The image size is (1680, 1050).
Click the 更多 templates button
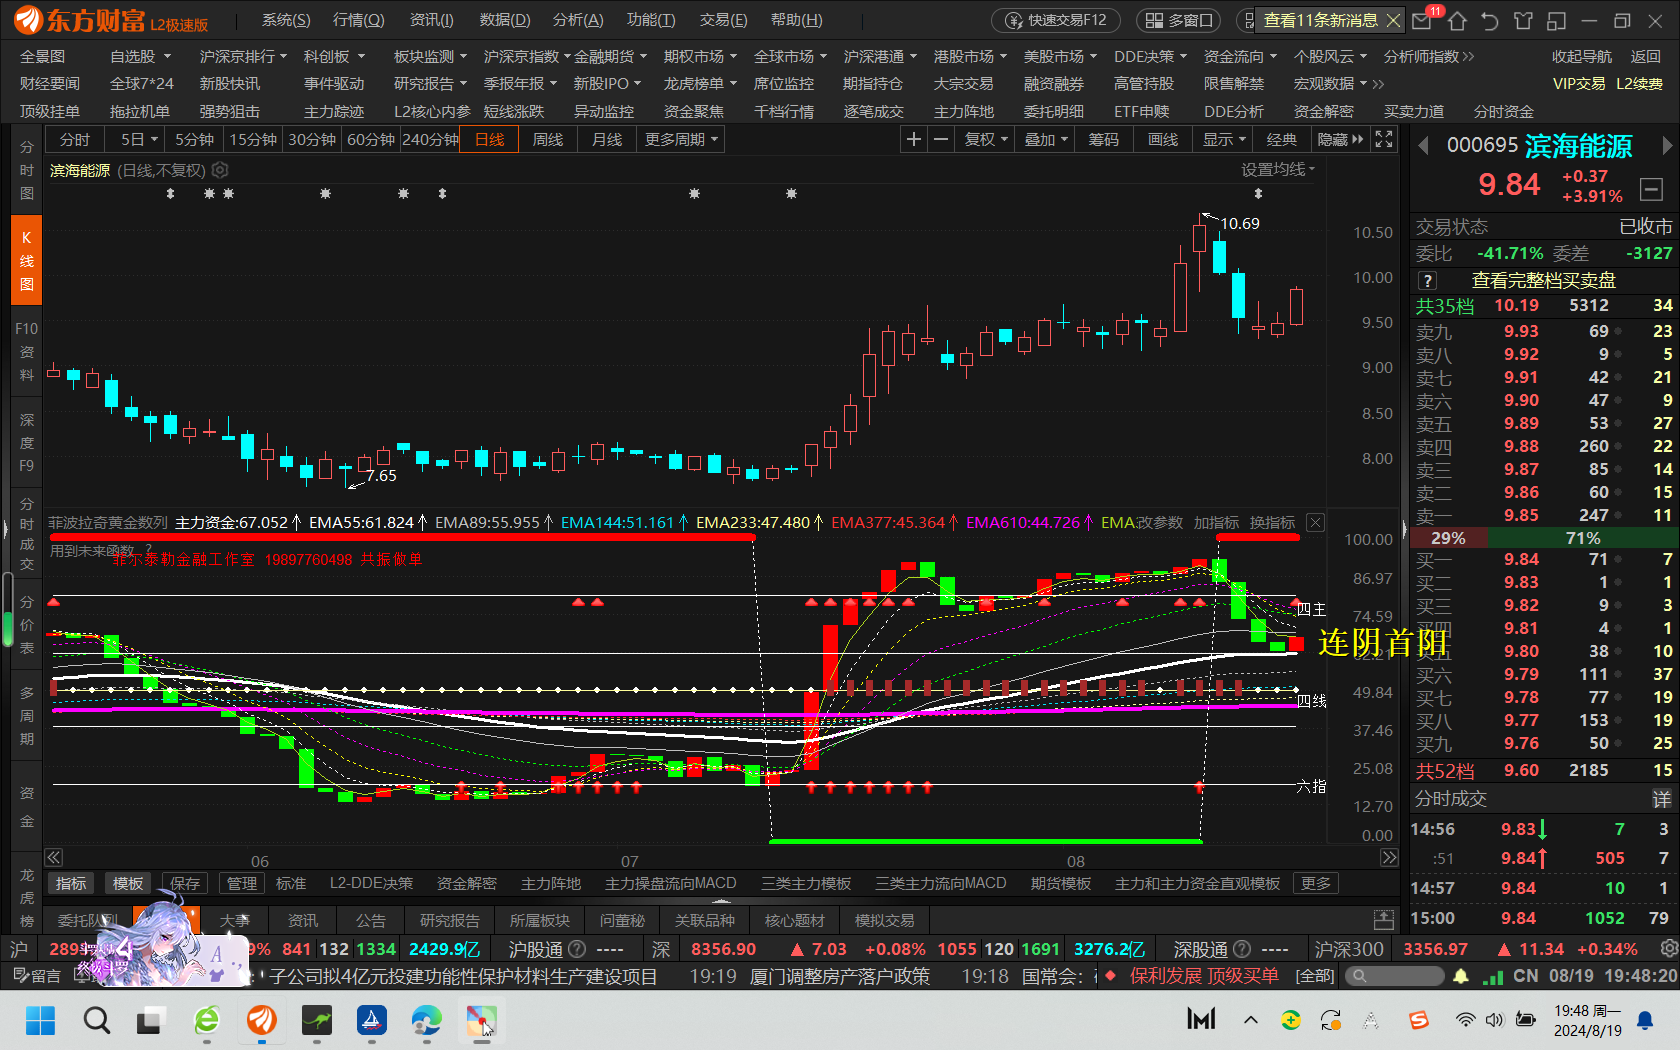click(1315, 884)
